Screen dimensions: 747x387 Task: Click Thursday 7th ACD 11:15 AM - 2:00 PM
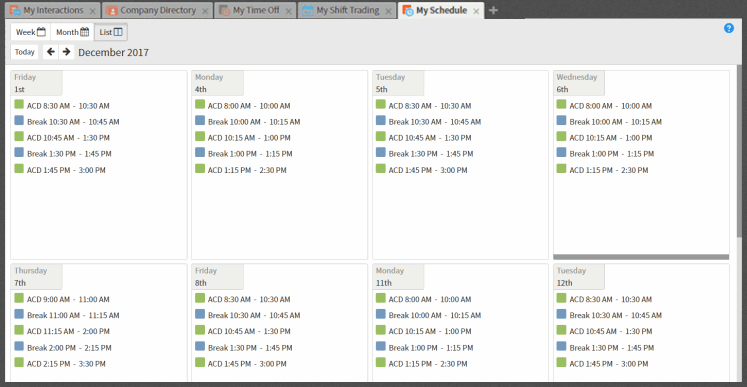coord(68,331)
